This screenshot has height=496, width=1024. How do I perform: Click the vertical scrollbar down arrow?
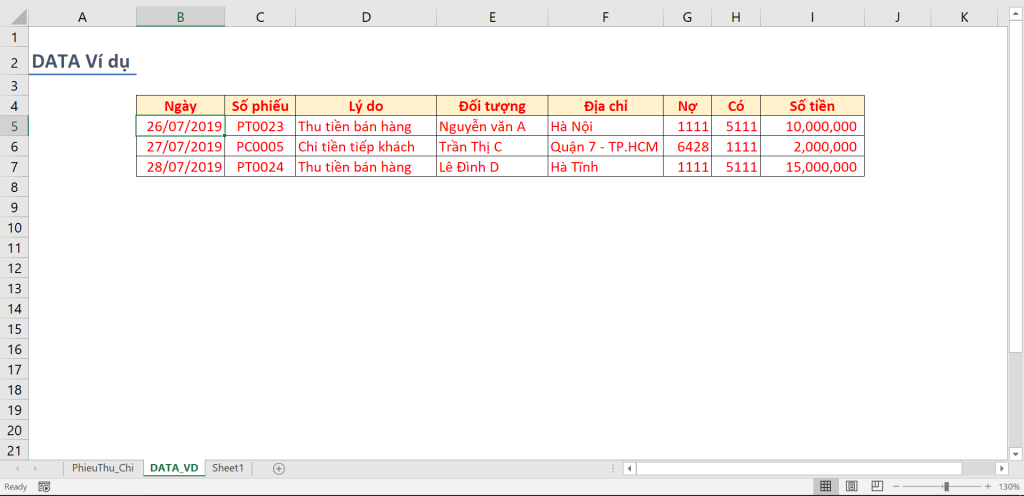click(1015, 453)
